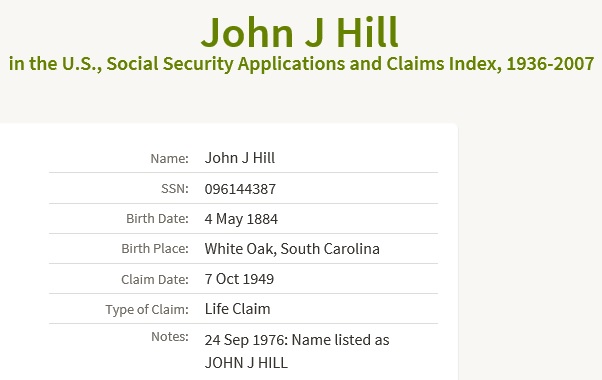Click the John J Hill page title
602x380 pixels.
(300, 32)
